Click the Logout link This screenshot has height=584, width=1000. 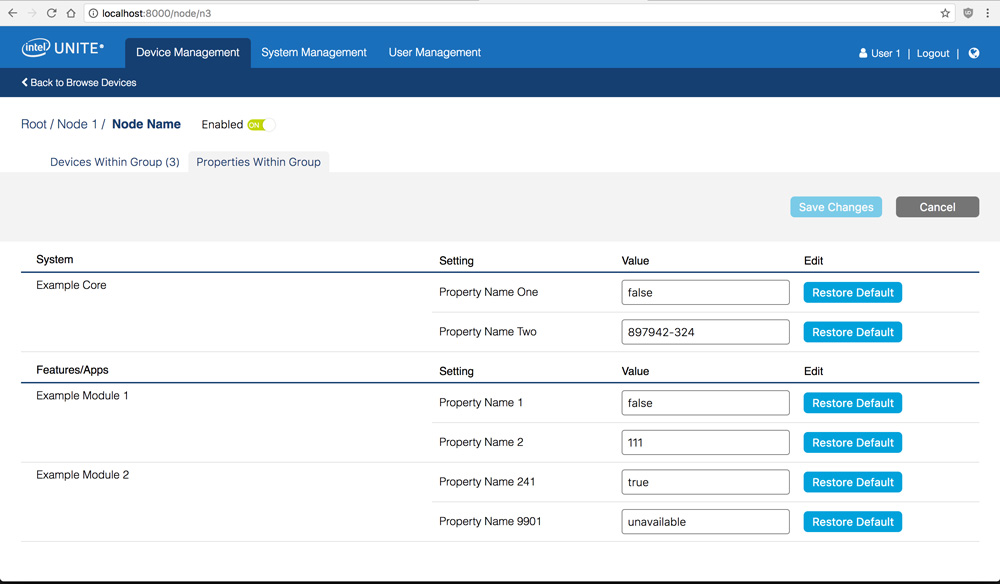pyautogui.click(x=933, y=53)
